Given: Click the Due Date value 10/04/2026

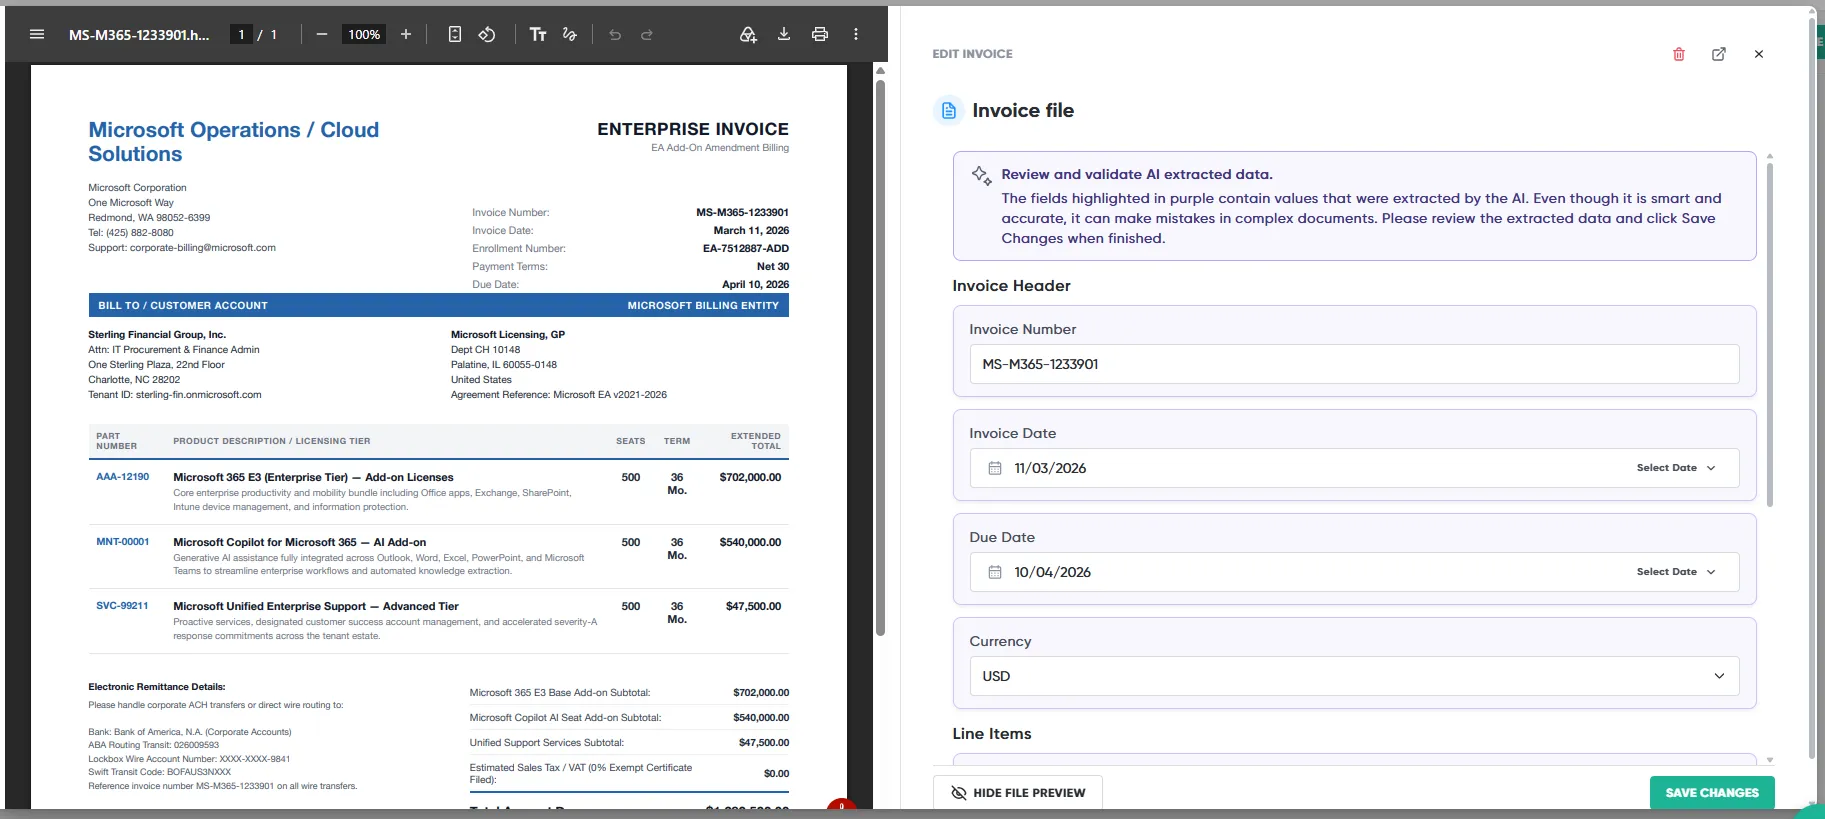Looking at the screenshot, I should point(1052,572).
